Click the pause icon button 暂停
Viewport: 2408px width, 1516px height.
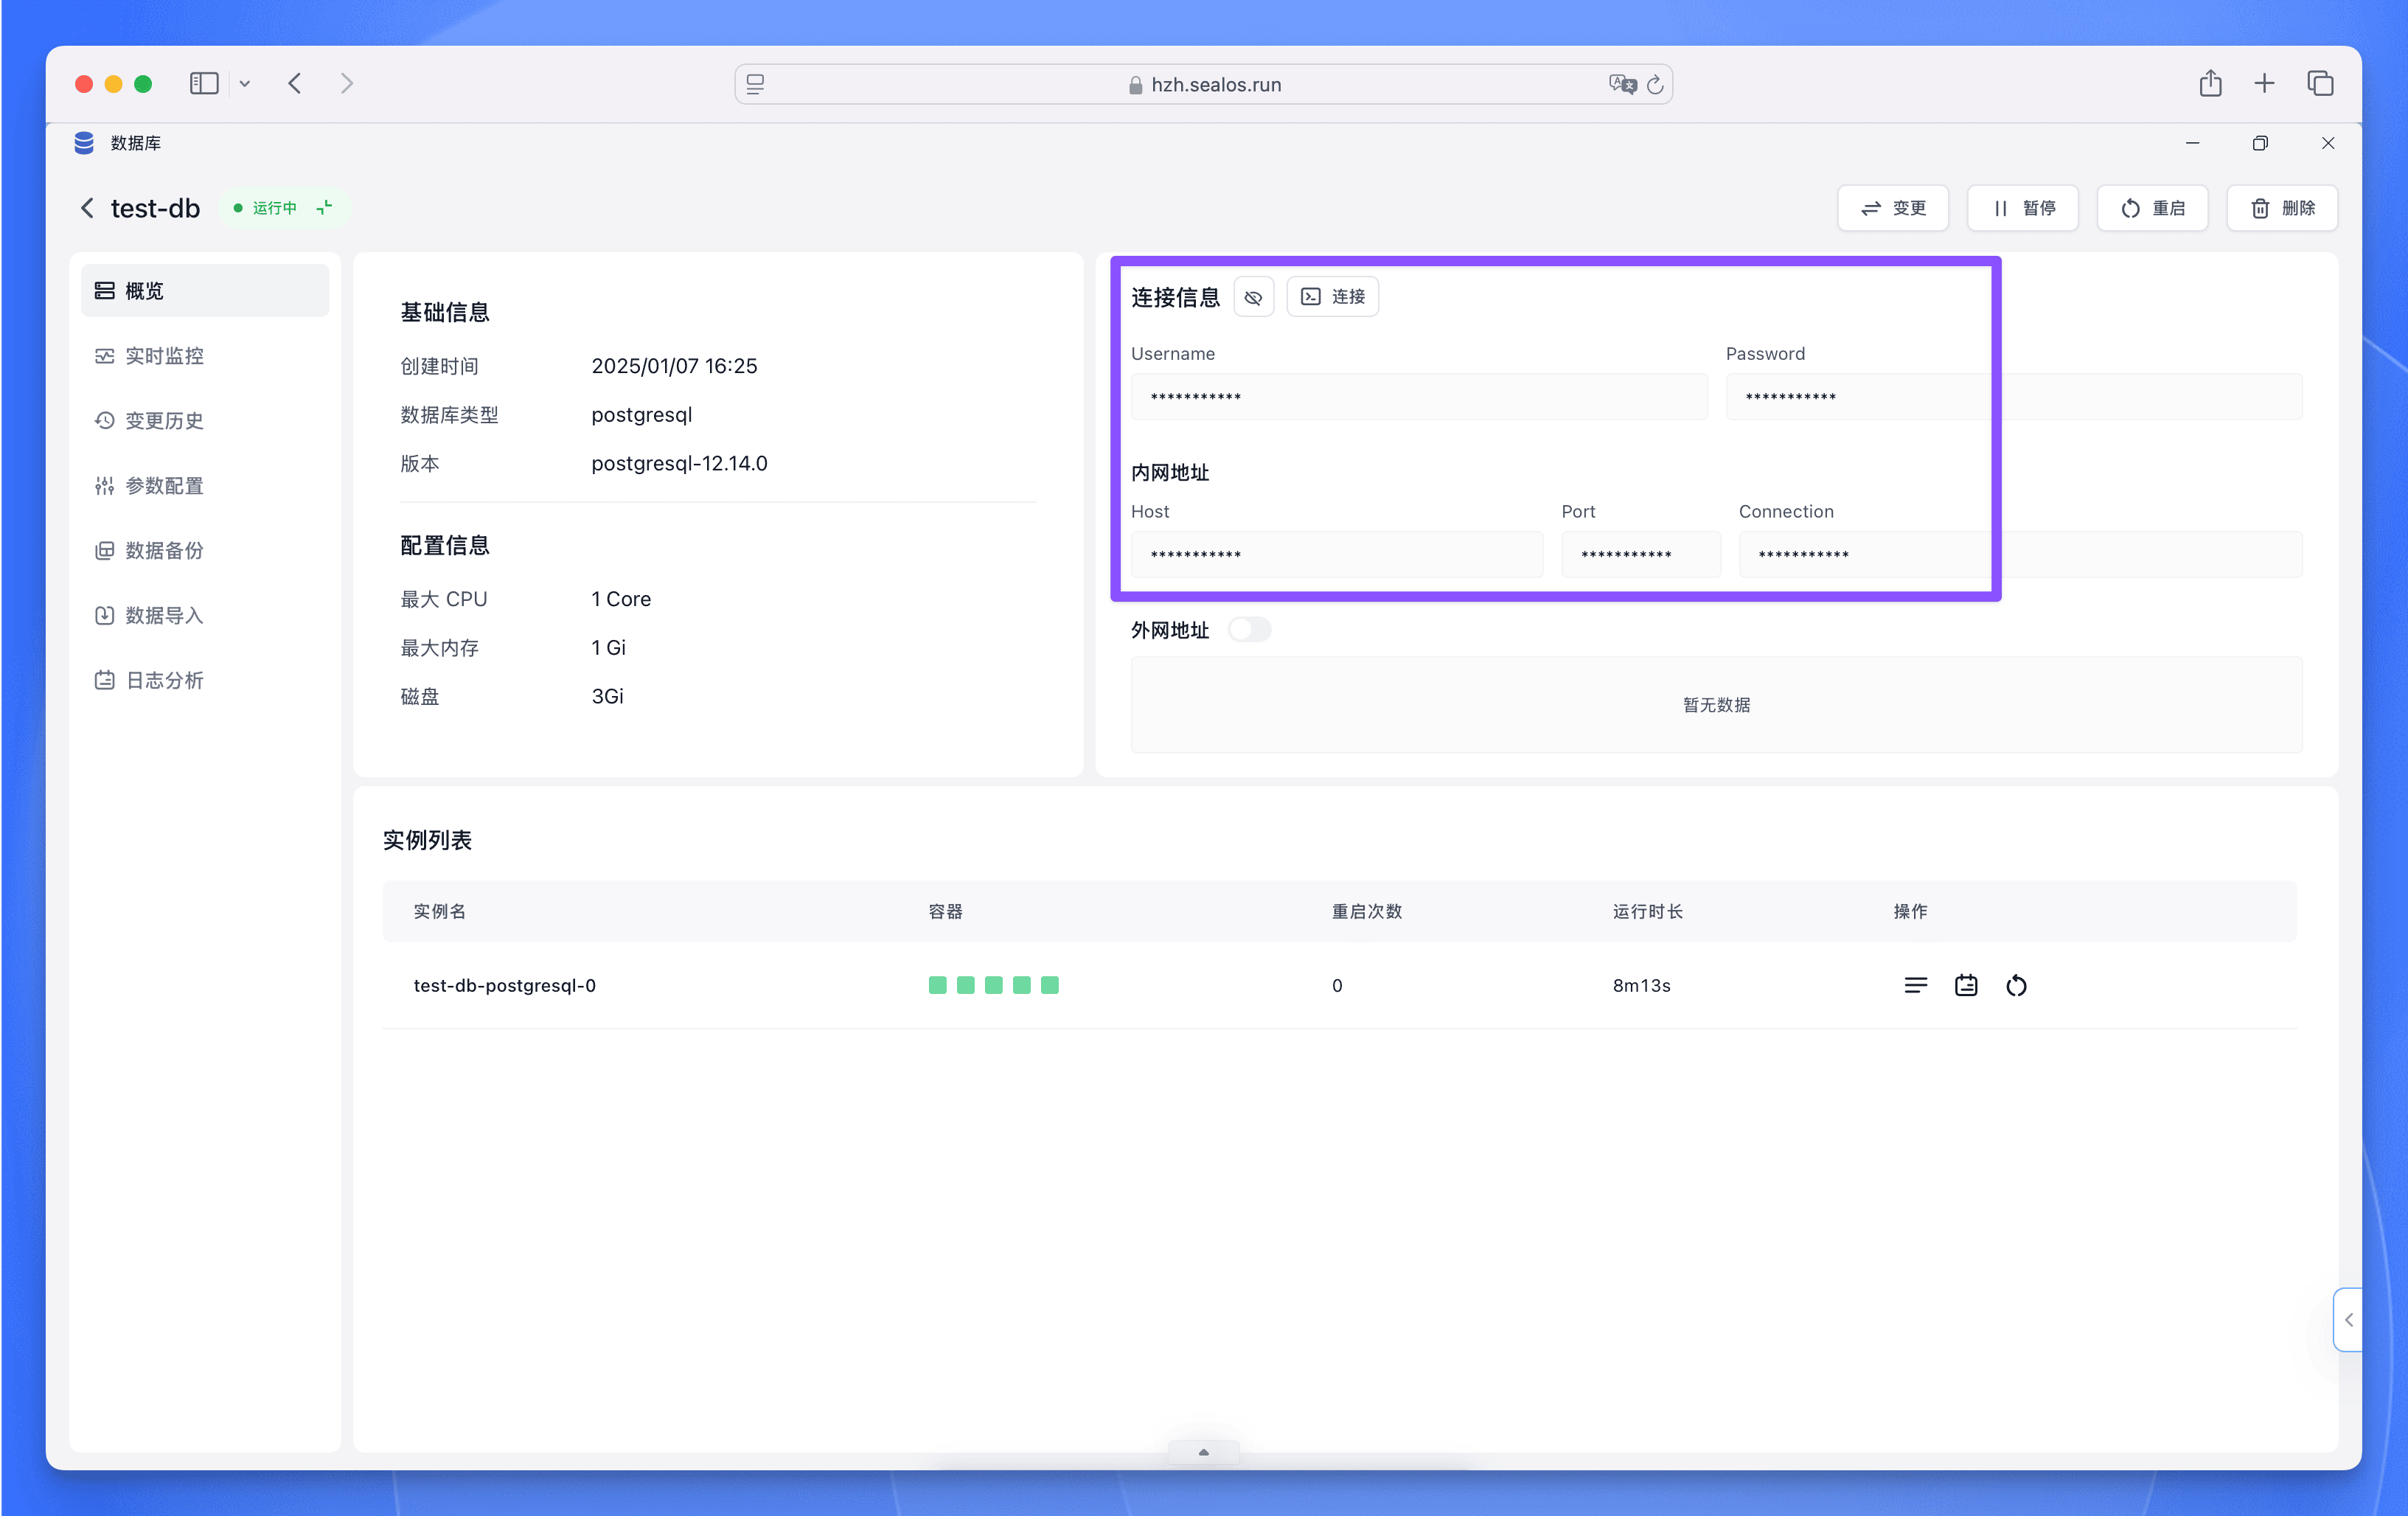point(2022,208)
